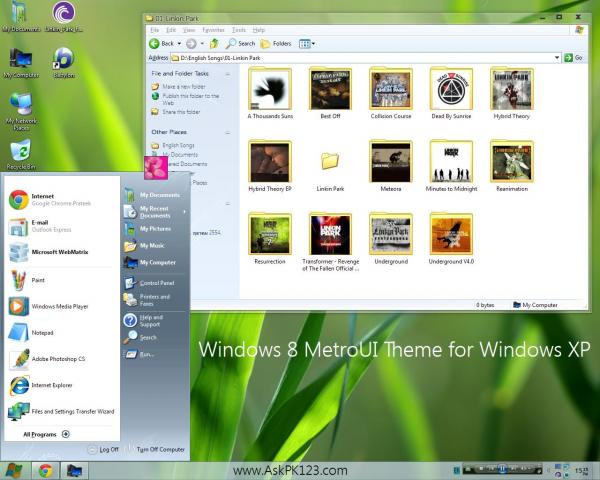
Task: Click the Explorer window taskbar button
Action: (74, 470)
